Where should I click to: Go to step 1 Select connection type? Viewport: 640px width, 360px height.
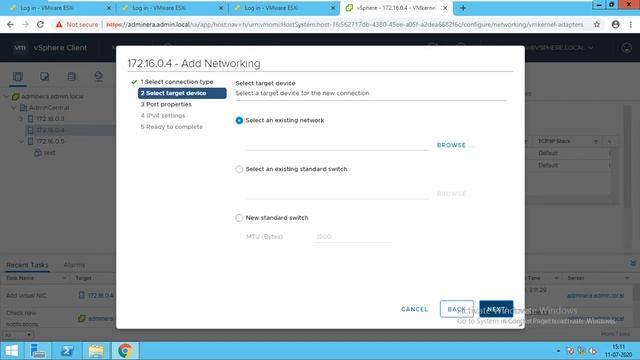point(177,82)
